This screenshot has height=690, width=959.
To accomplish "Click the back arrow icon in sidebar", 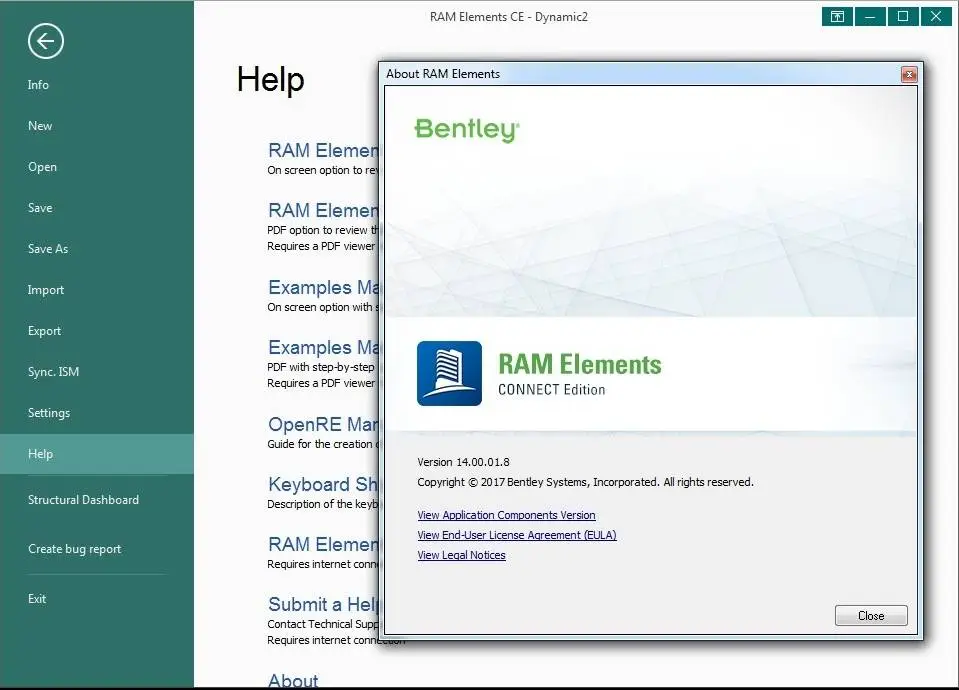I will 45,42.
